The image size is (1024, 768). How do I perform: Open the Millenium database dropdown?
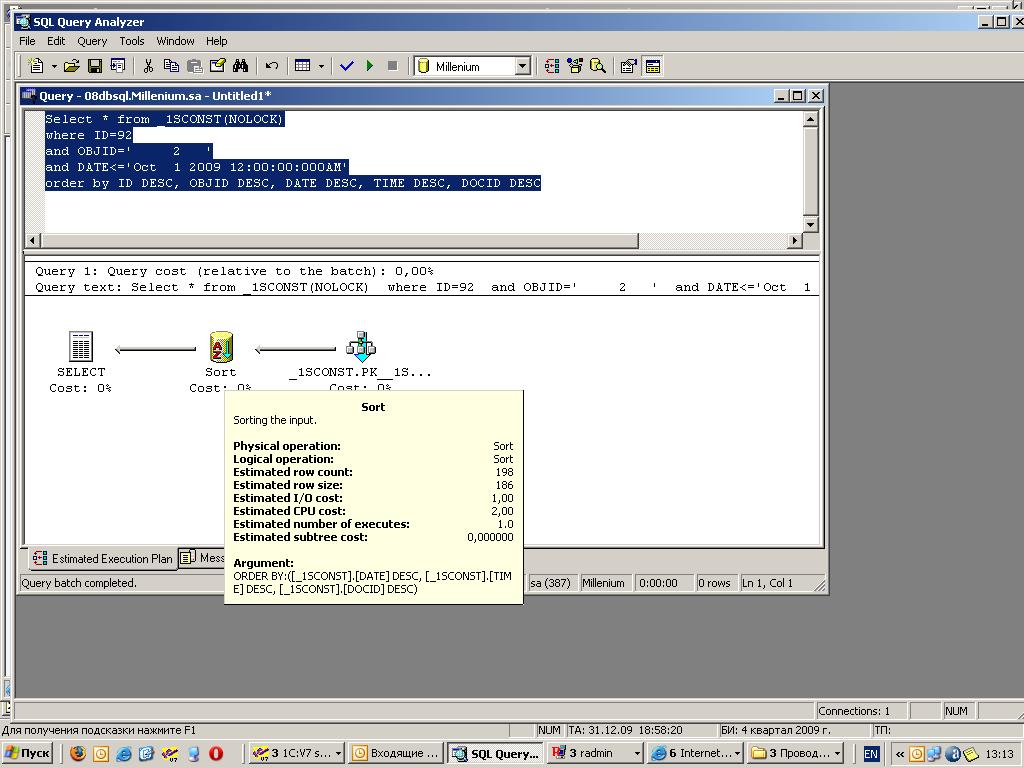pyautogui.click(x=521, y=66)
